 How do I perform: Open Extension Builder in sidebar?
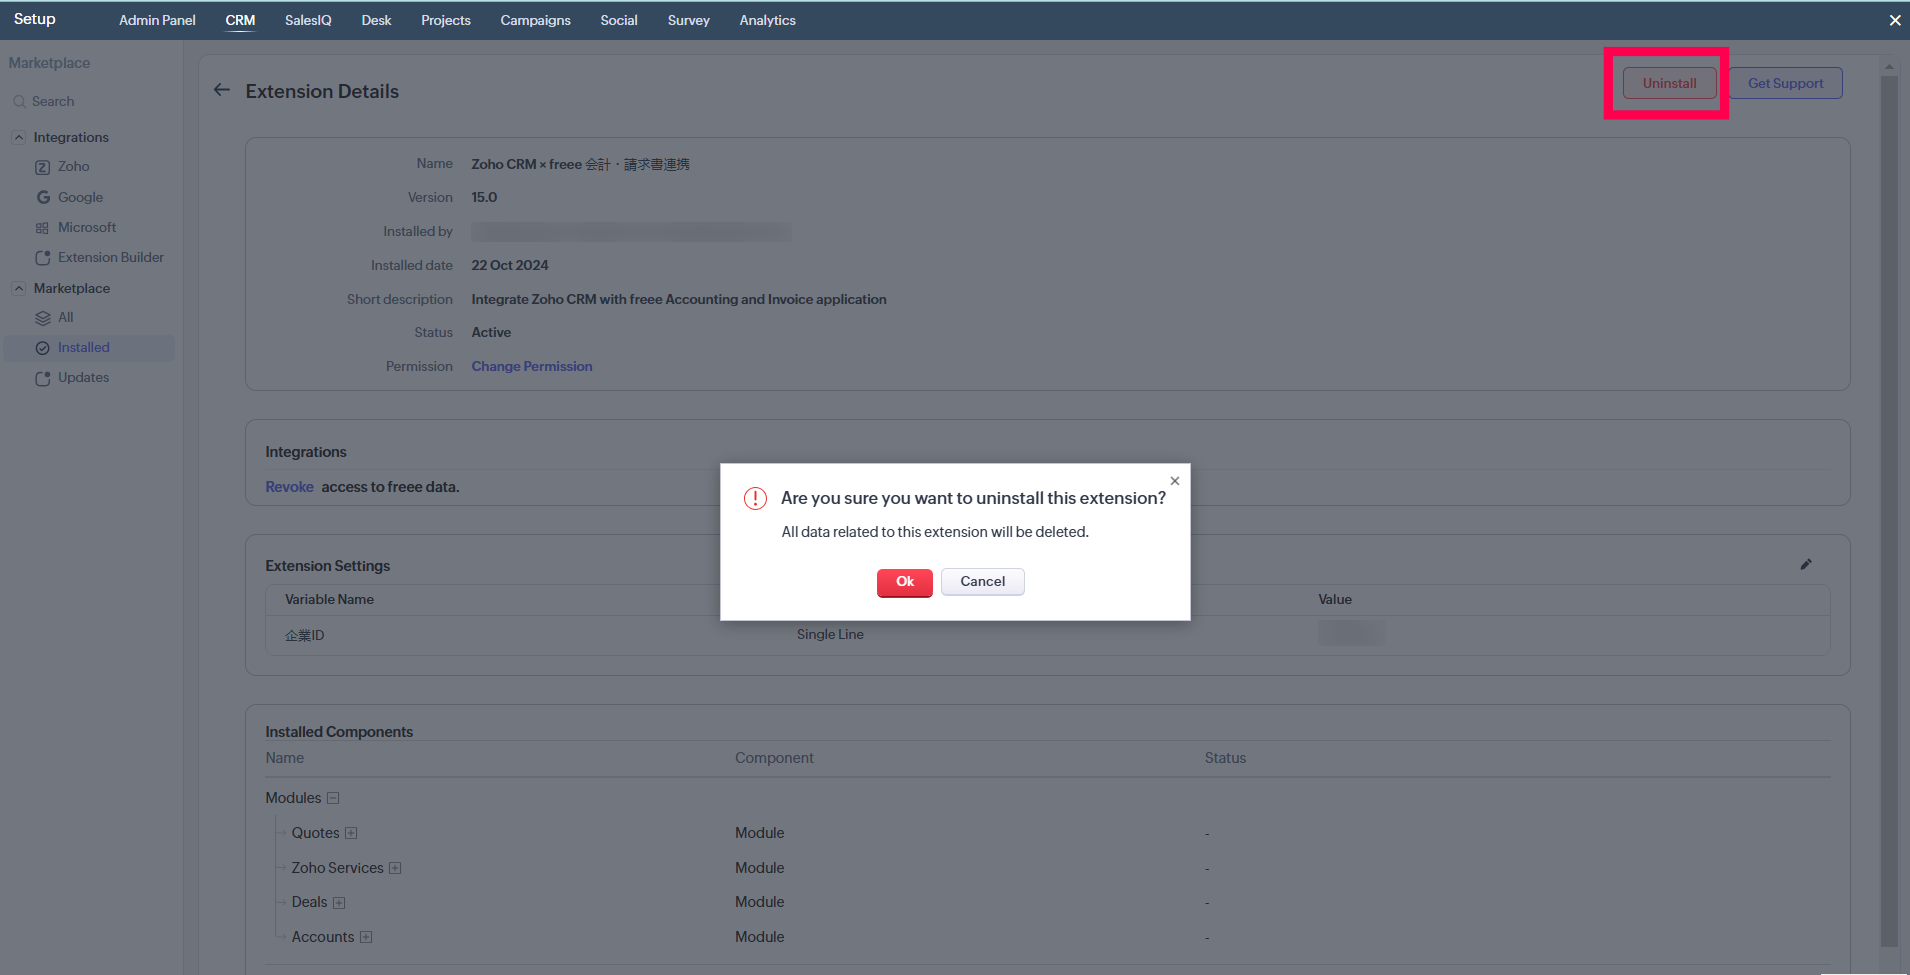(x=110, y=258)
